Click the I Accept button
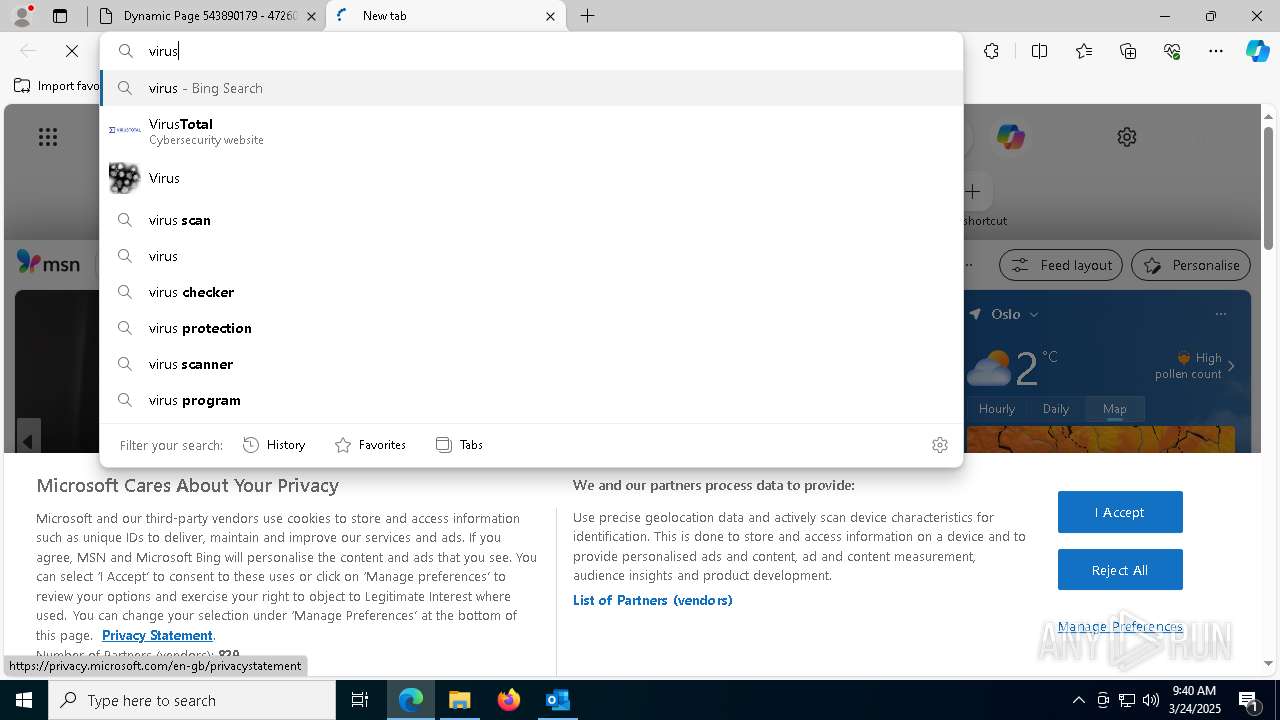 click(1120, 512)
